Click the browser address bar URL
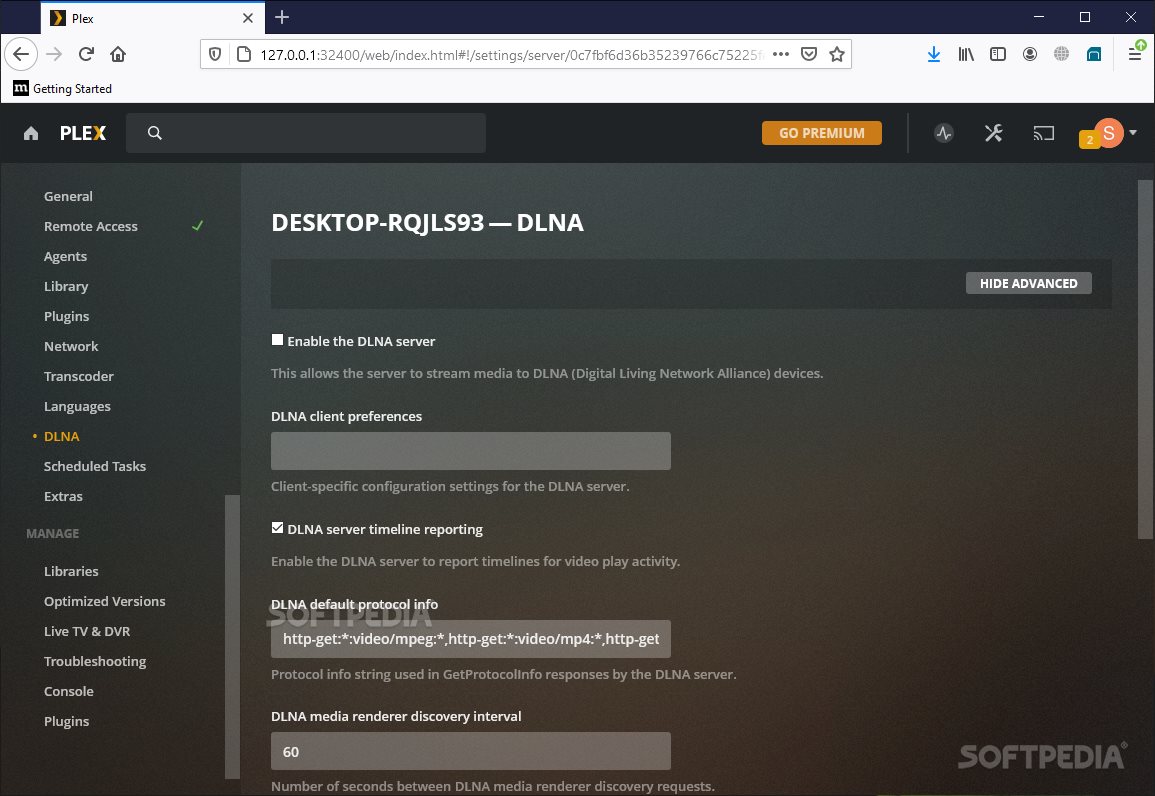 pyautogui.click(x=512, y=54)
